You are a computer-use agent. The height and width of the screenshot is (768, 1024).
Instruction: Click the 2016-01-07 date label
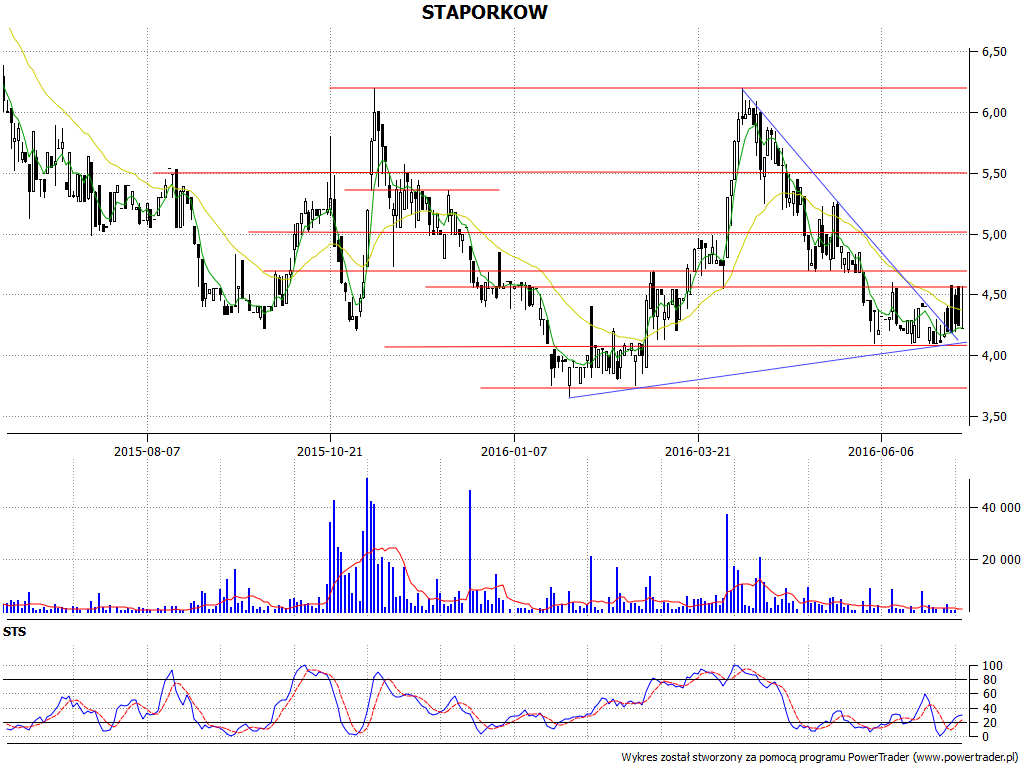coord(513,451)
